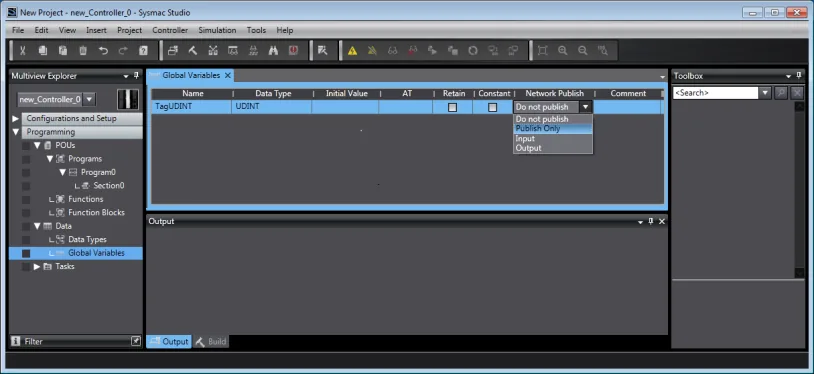
Task: Click the circular synchronize toolbar icon
Action: pyautogui.click(x=473, y=50)
